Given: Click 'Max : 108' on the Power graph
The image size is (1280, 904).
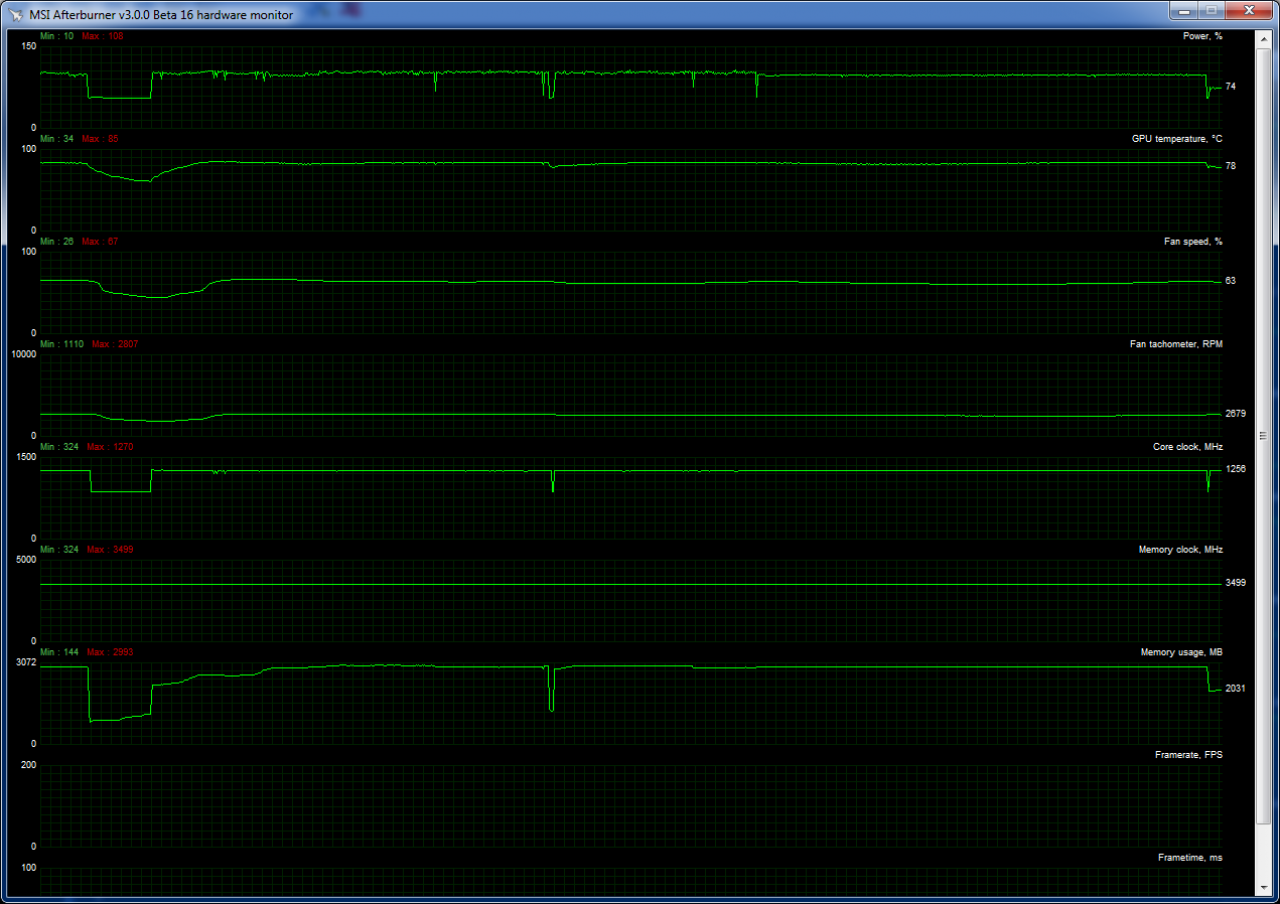Looking at the screenshot, I should click(102, 36).
